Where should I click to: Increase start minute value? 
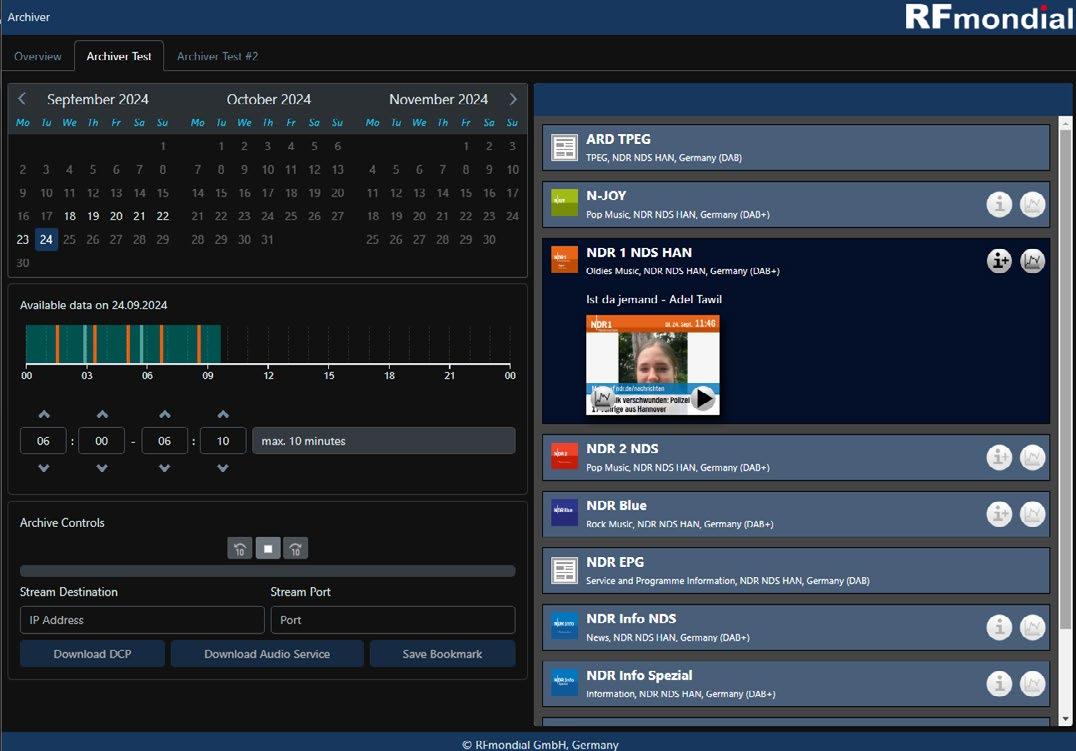pos(102,414)
